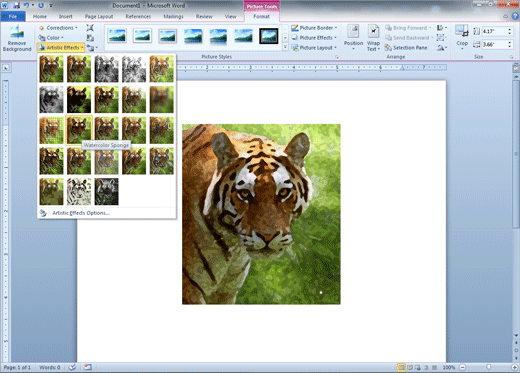The image size is (520, 373).
Task: Select the Watercolor Sponge effect thumbnail
Action: (x=79, y=130)
